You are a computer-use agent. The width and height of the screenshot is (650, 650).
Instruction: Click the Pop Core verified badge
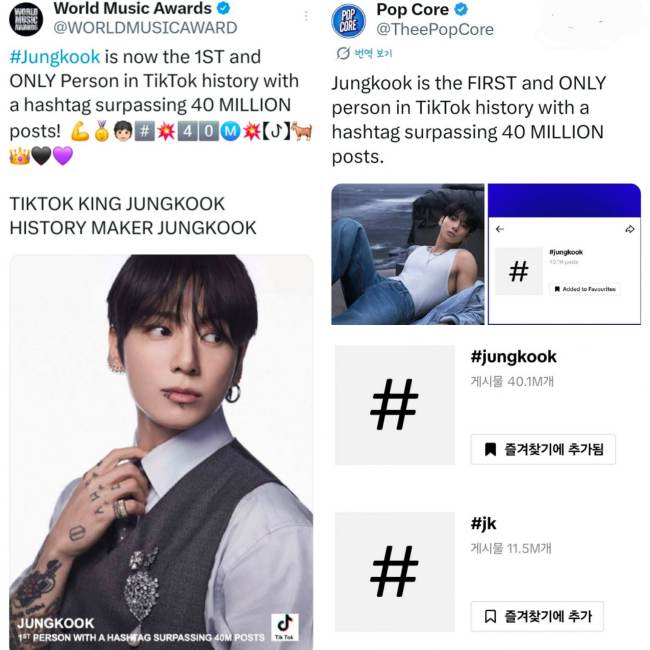[x=461, y=10]
